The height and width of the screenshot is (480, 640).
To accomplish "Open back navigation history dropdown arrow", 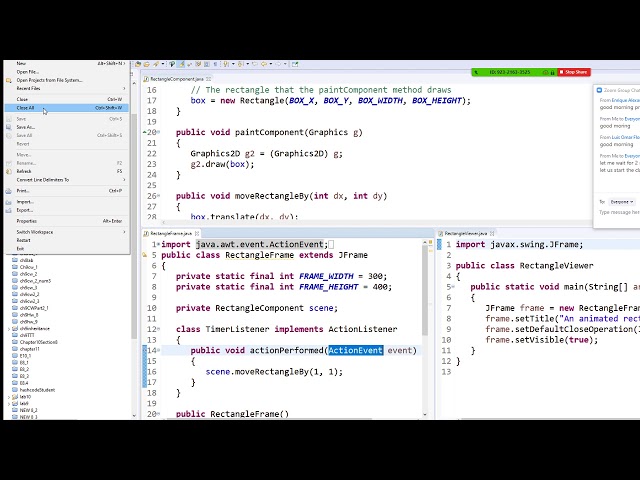I will [270, 64].
